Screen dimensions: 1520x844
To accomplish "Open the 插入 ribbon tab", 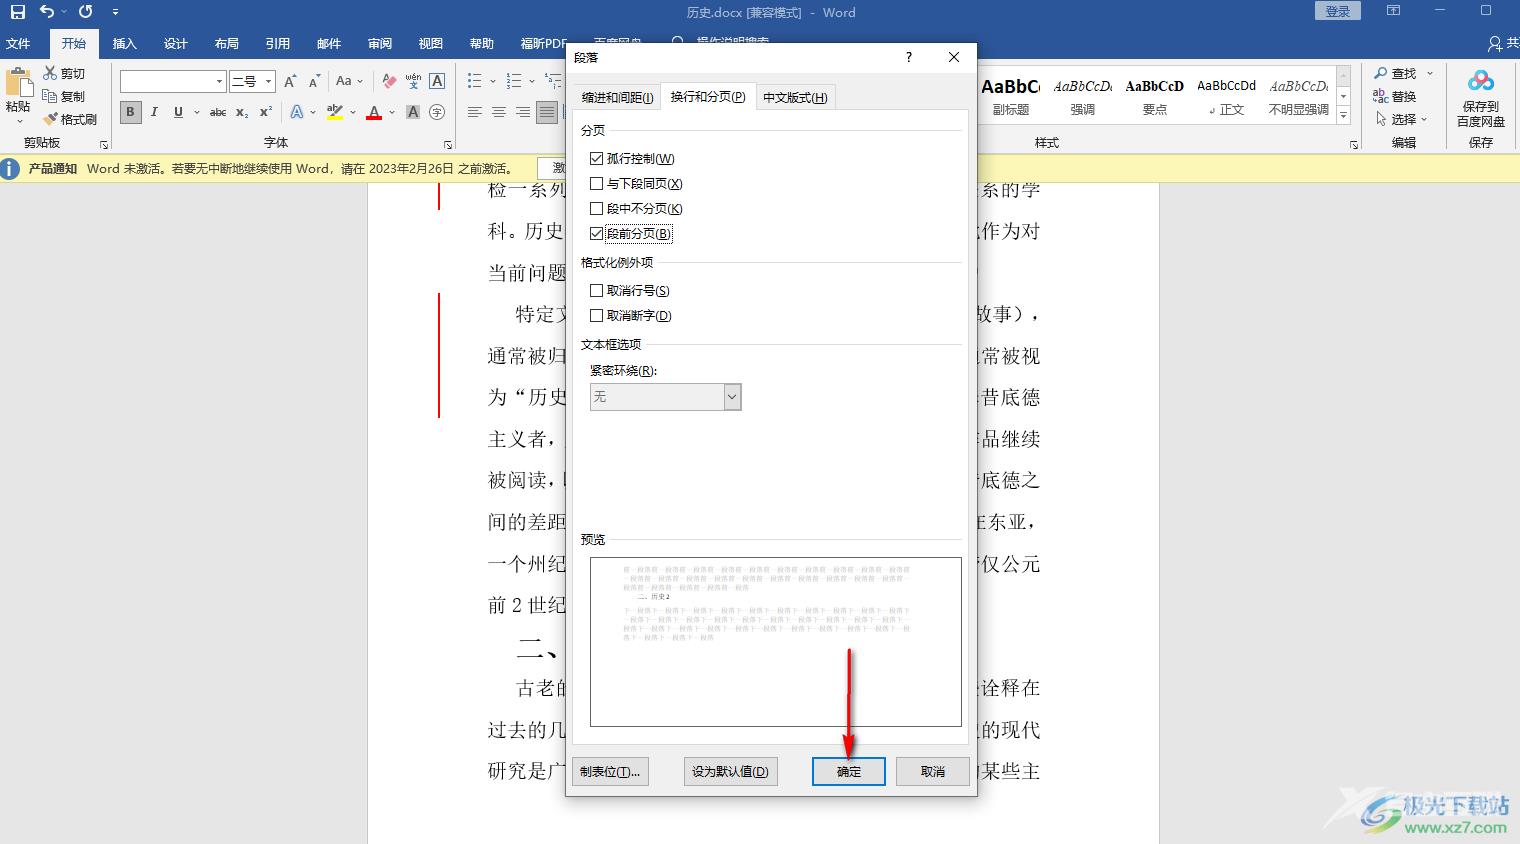I will coord(124,43).
